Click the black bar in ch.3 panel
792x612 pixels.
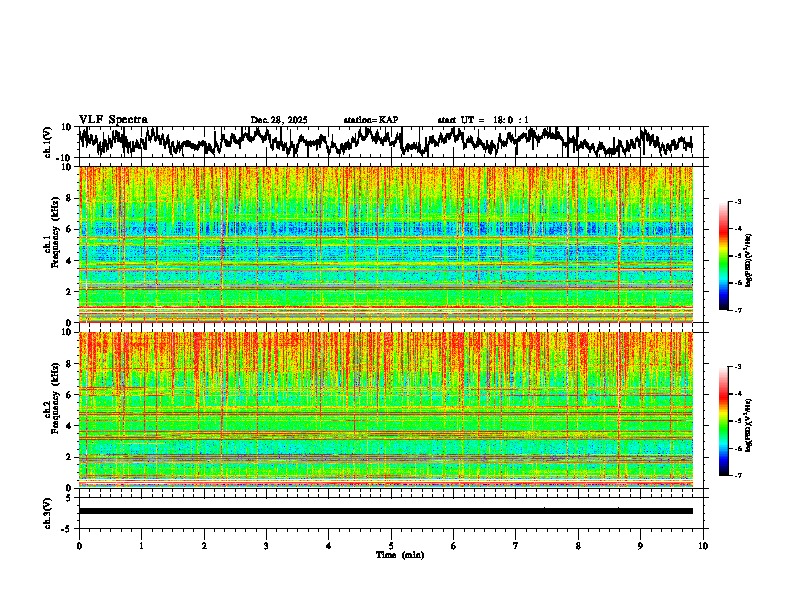tap(386, 511)
